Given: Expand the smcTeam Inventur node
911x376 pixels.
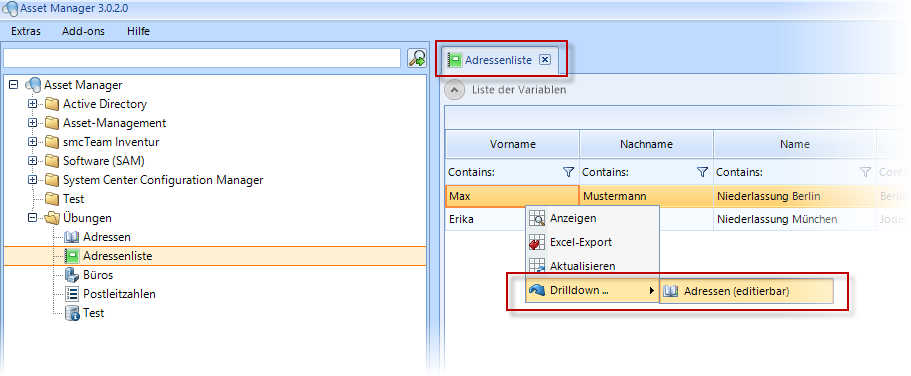Looking at the screenshot, I should pos(33,142).
